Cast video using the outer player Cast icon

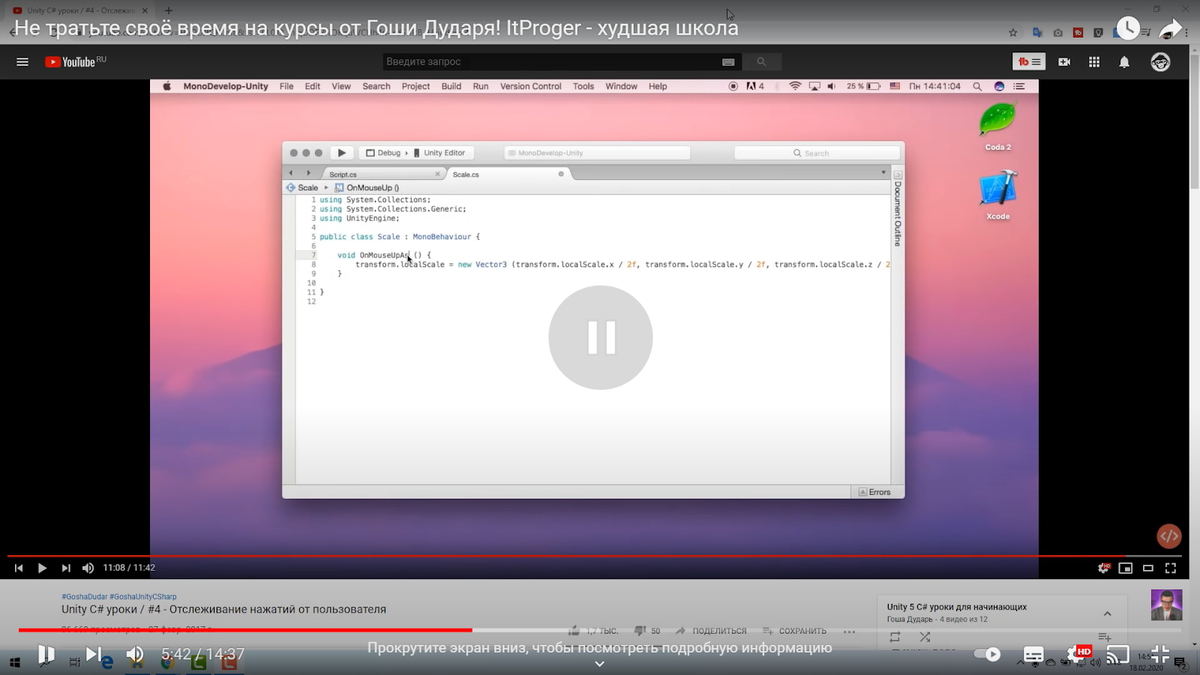(1118, 655)
